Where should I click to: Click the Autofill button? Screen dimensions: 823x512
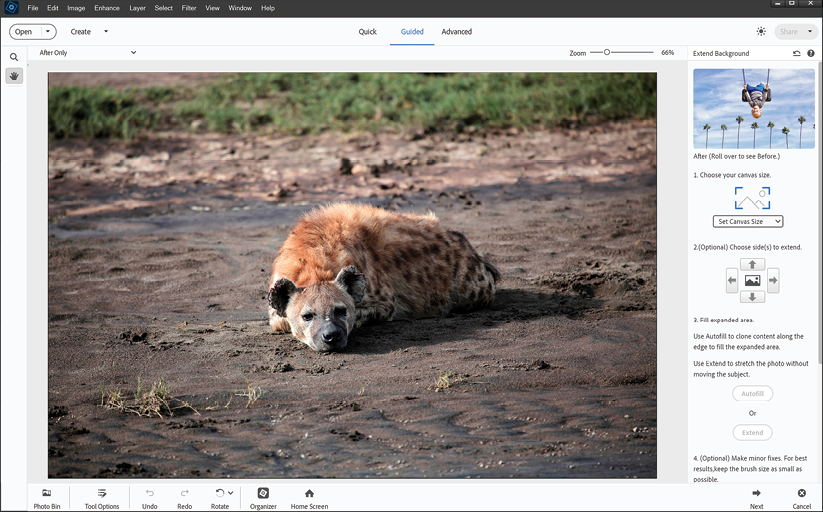752,393
